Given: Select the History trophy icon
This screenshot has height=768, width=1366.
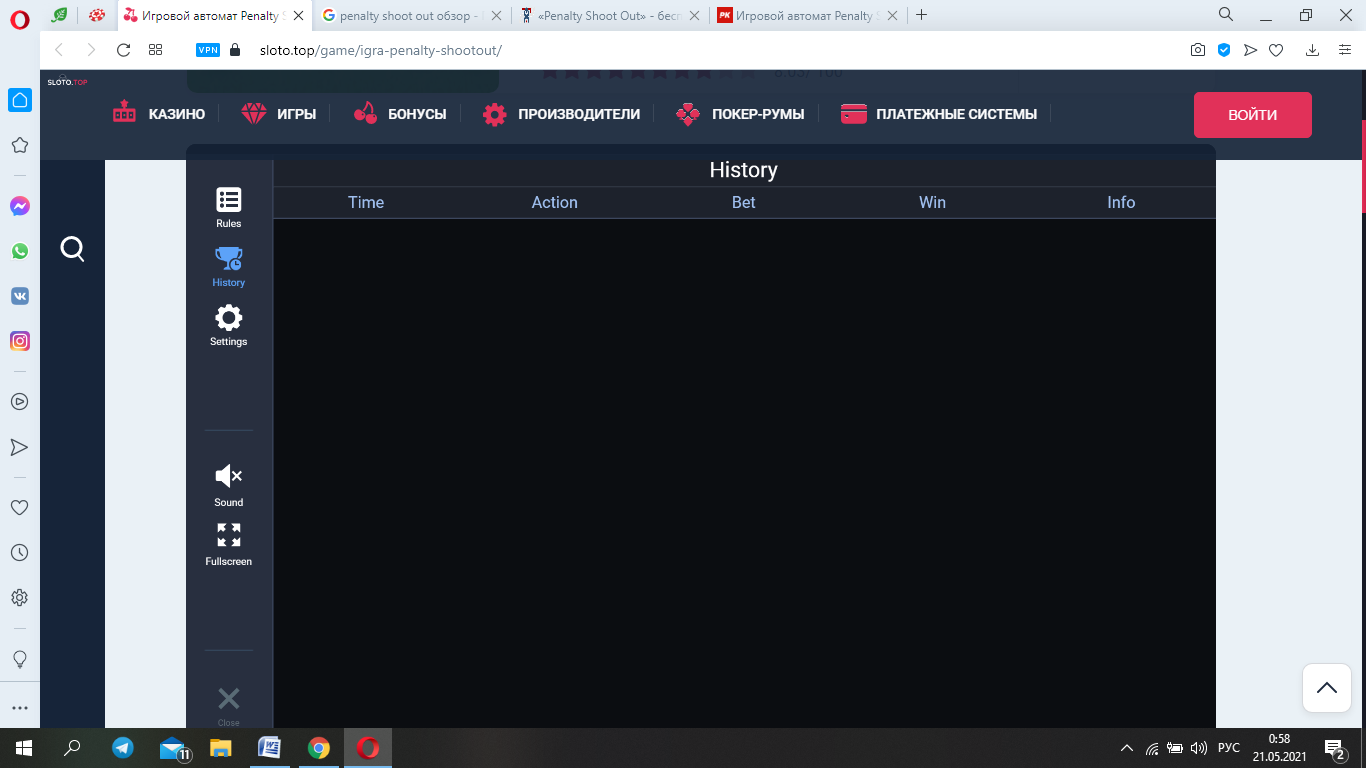Looking at the screenshot, I should [229, 259].
